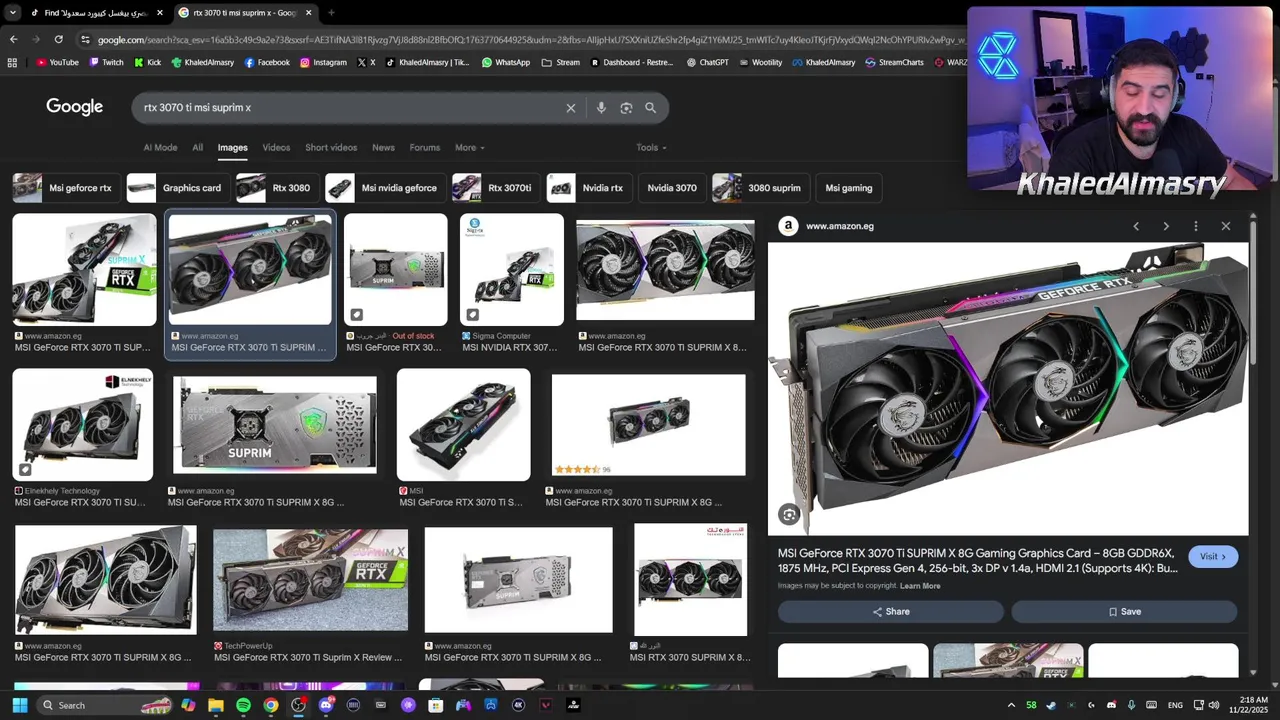Clear the search box text
The width and height of the screenshot is (1280, 720).
click(x=571, y=108)
